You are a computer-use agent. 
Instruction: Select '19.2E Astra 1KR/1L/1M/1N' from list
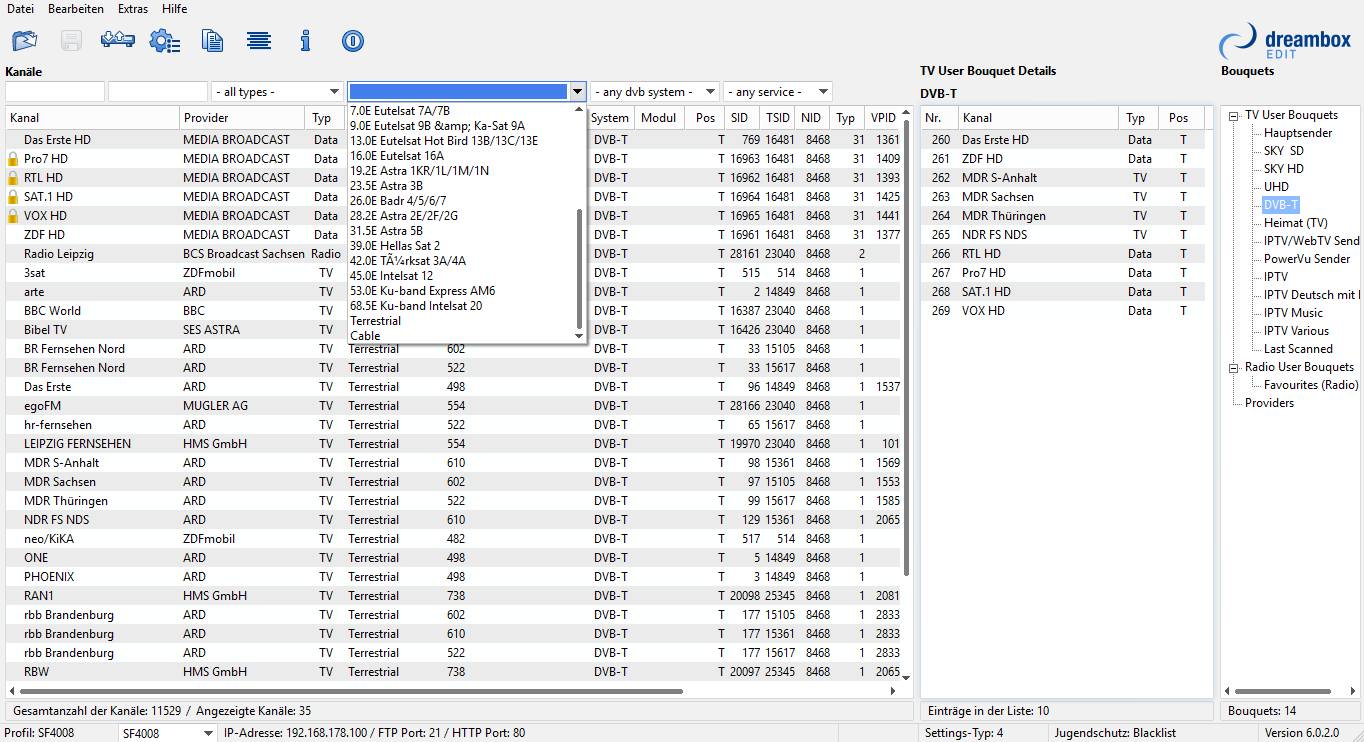click(419, 171)
